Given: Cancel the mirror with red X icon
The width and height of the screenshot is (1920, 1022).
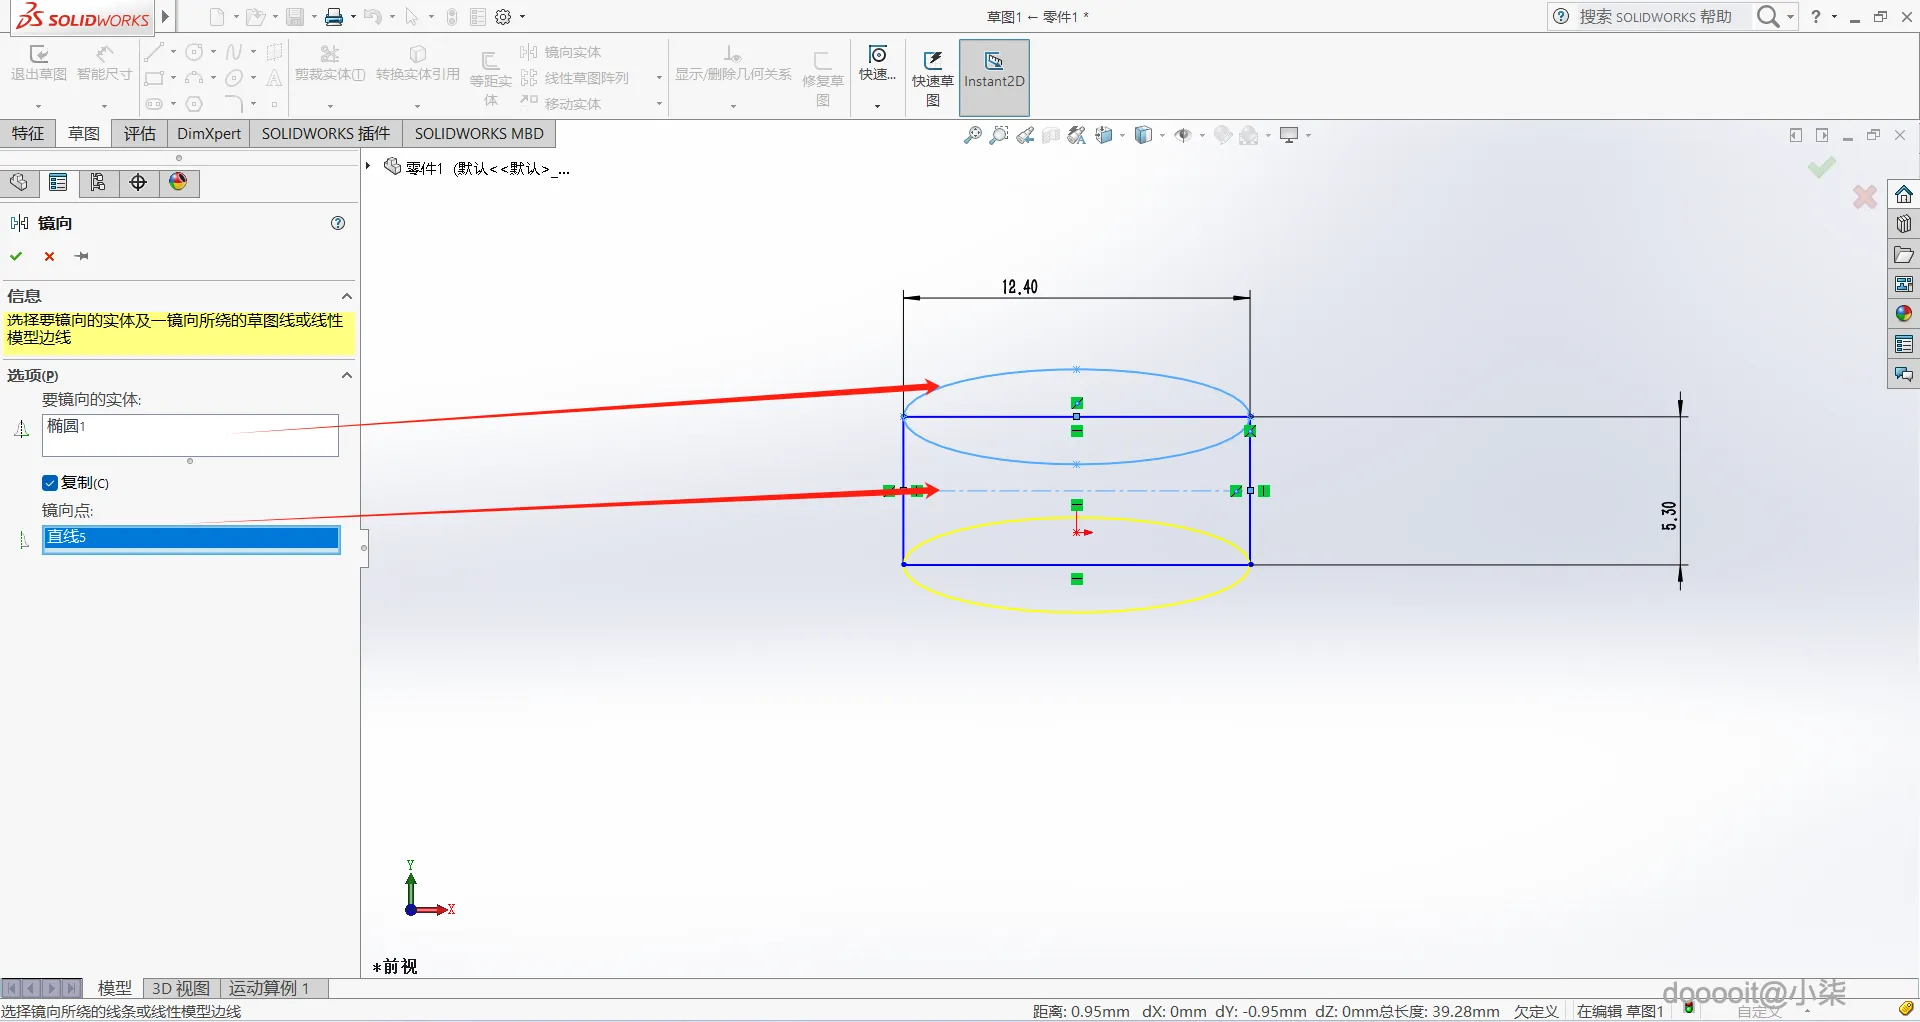Looking at the screenshot, I should click(49, 257).
